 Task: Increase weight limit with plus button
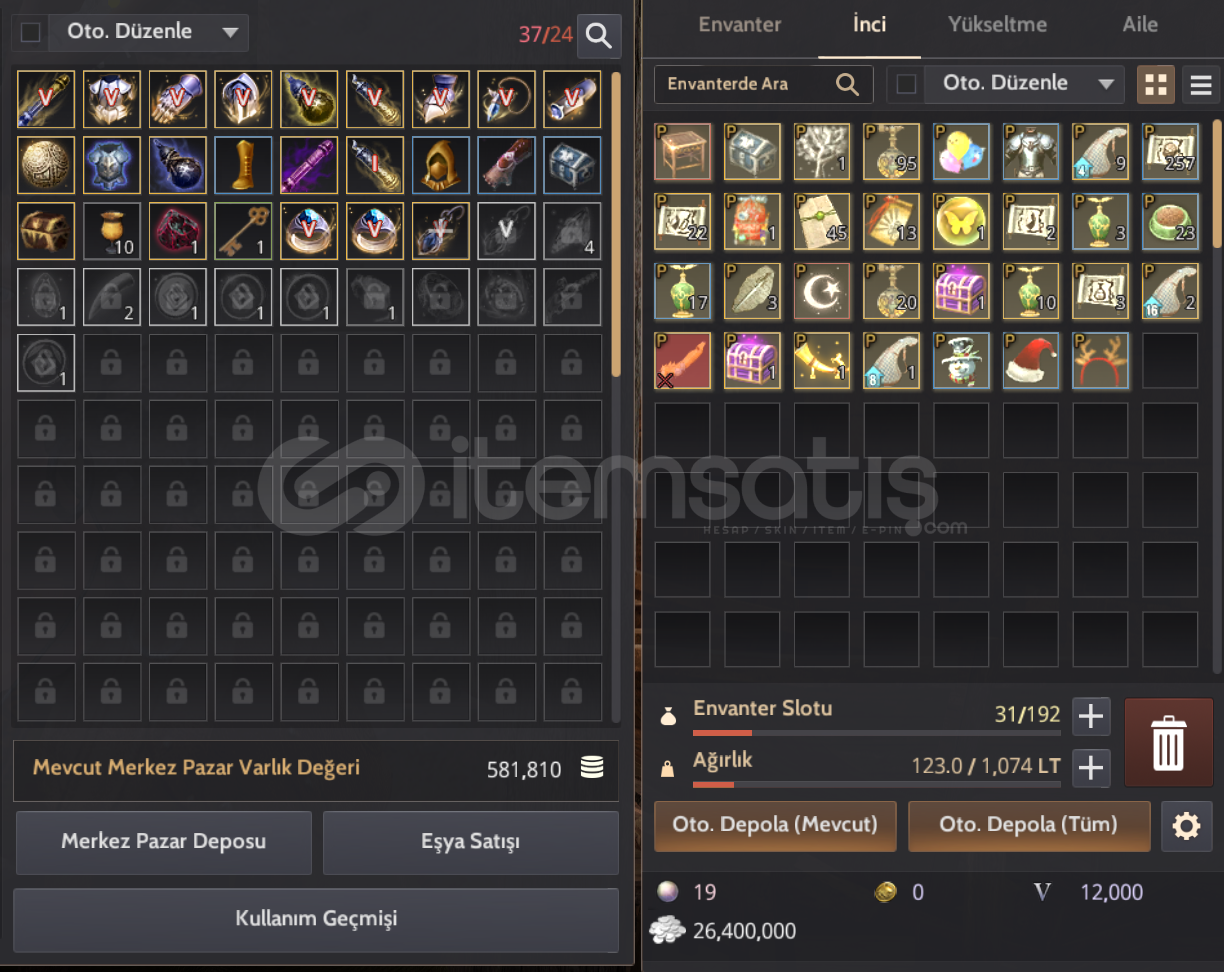point(1090,768)
